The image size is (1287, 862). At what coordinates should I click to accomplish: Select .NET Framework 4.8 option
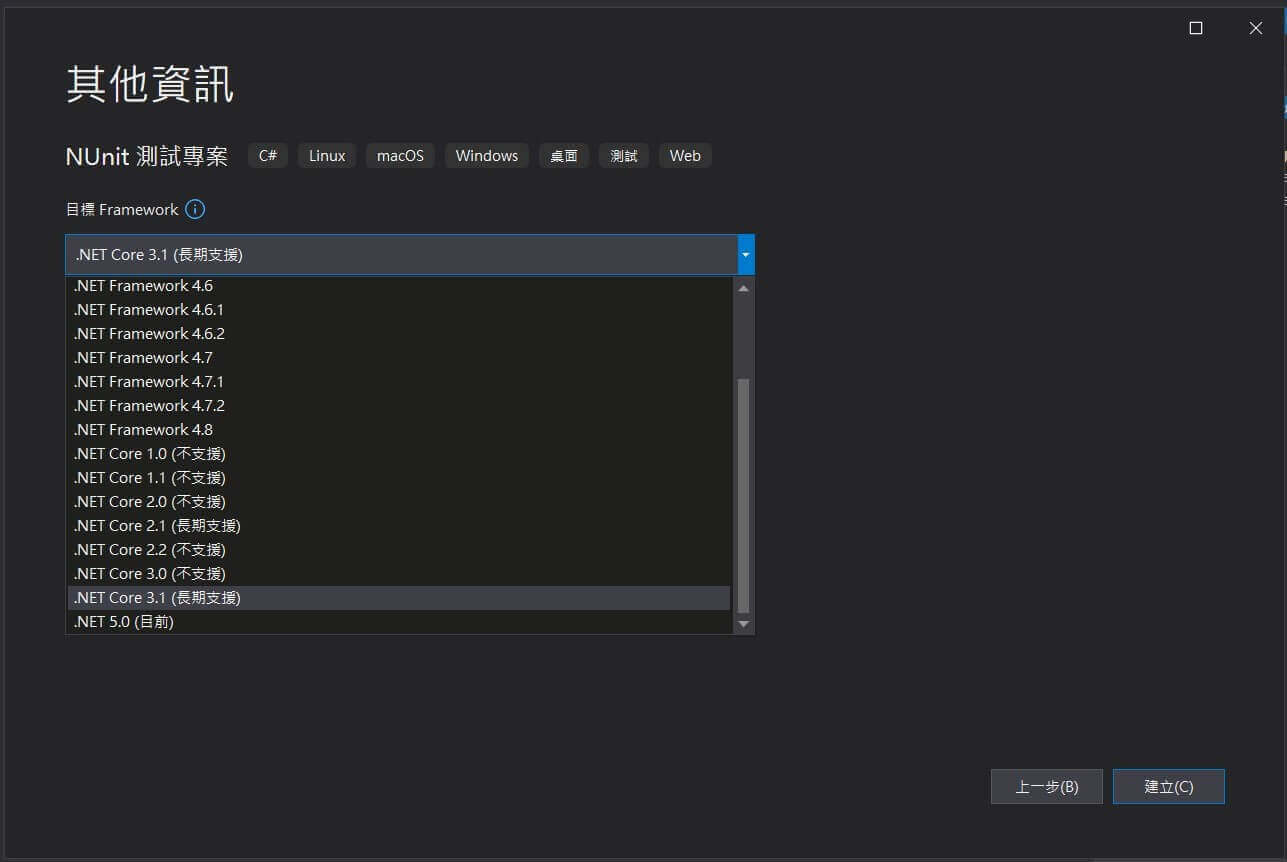tap(399, 430)
